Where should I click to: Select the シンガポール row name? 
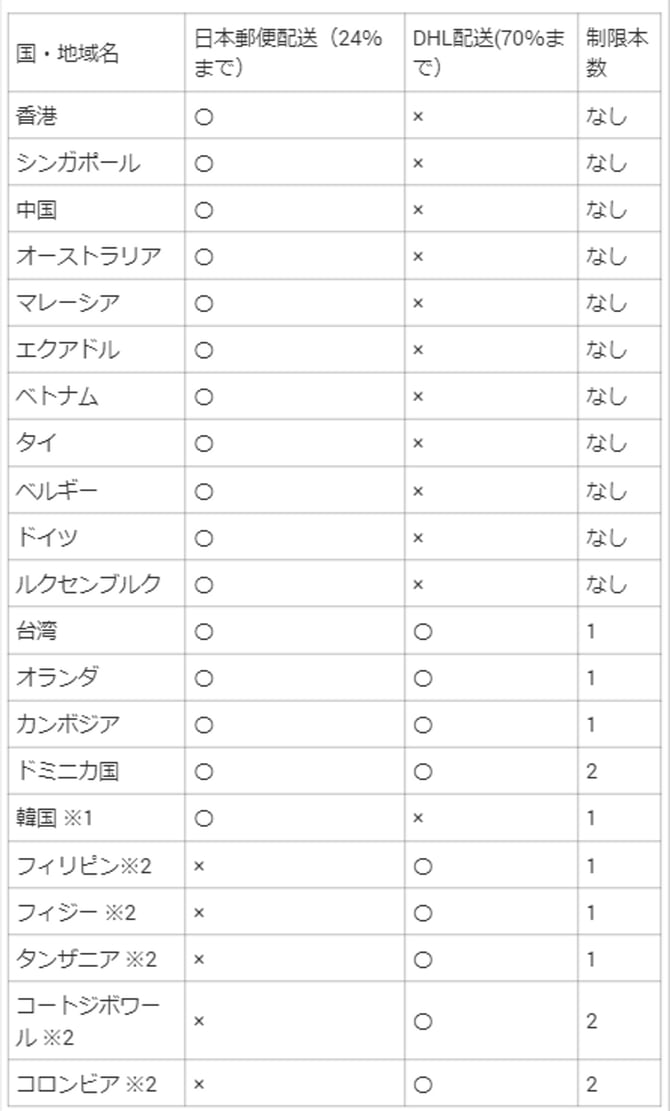[x=78, y=164]
